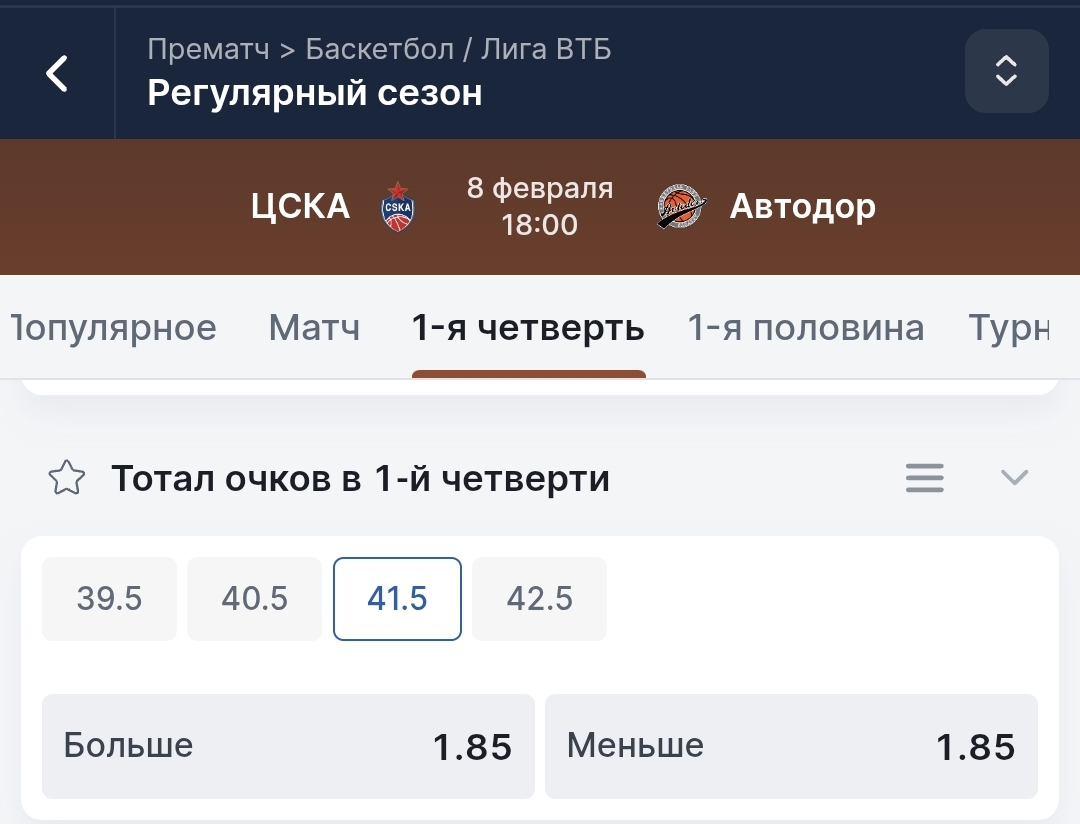Select the active "1-я четверть" tab

528,327
